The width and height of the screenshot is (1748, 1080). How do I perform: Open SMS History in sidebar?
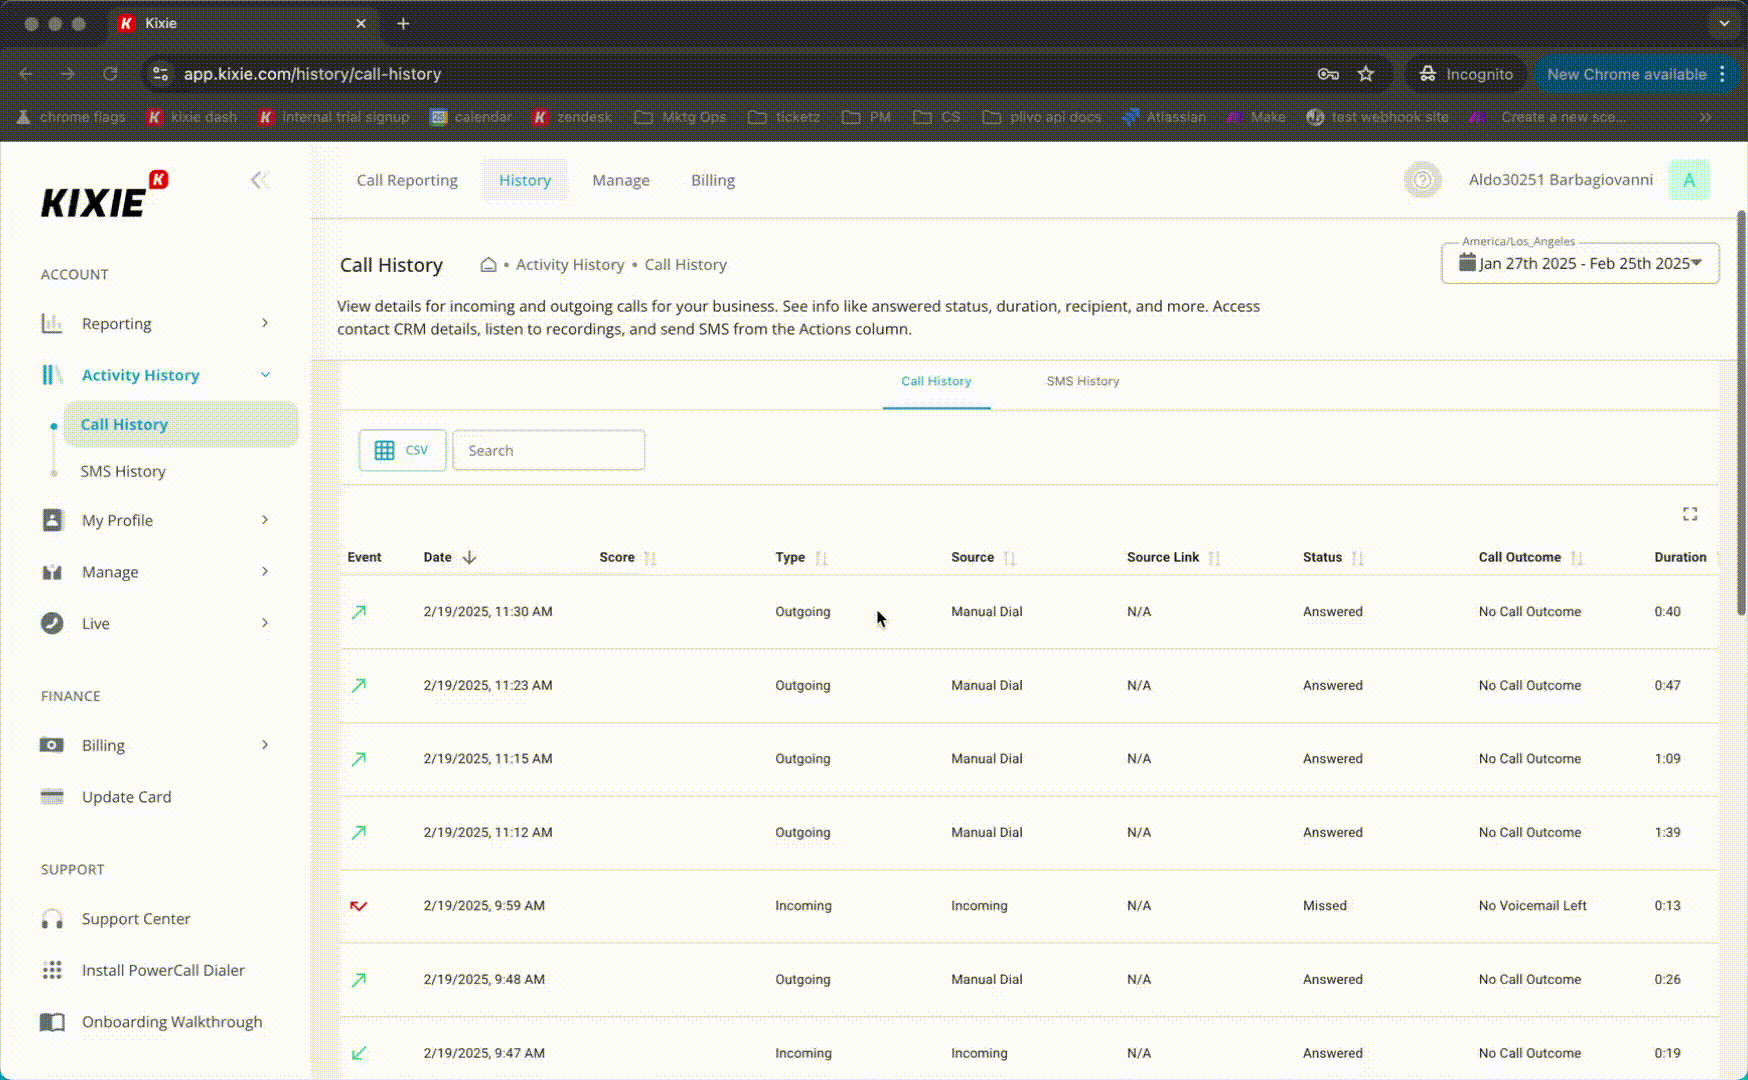(123, 471)
